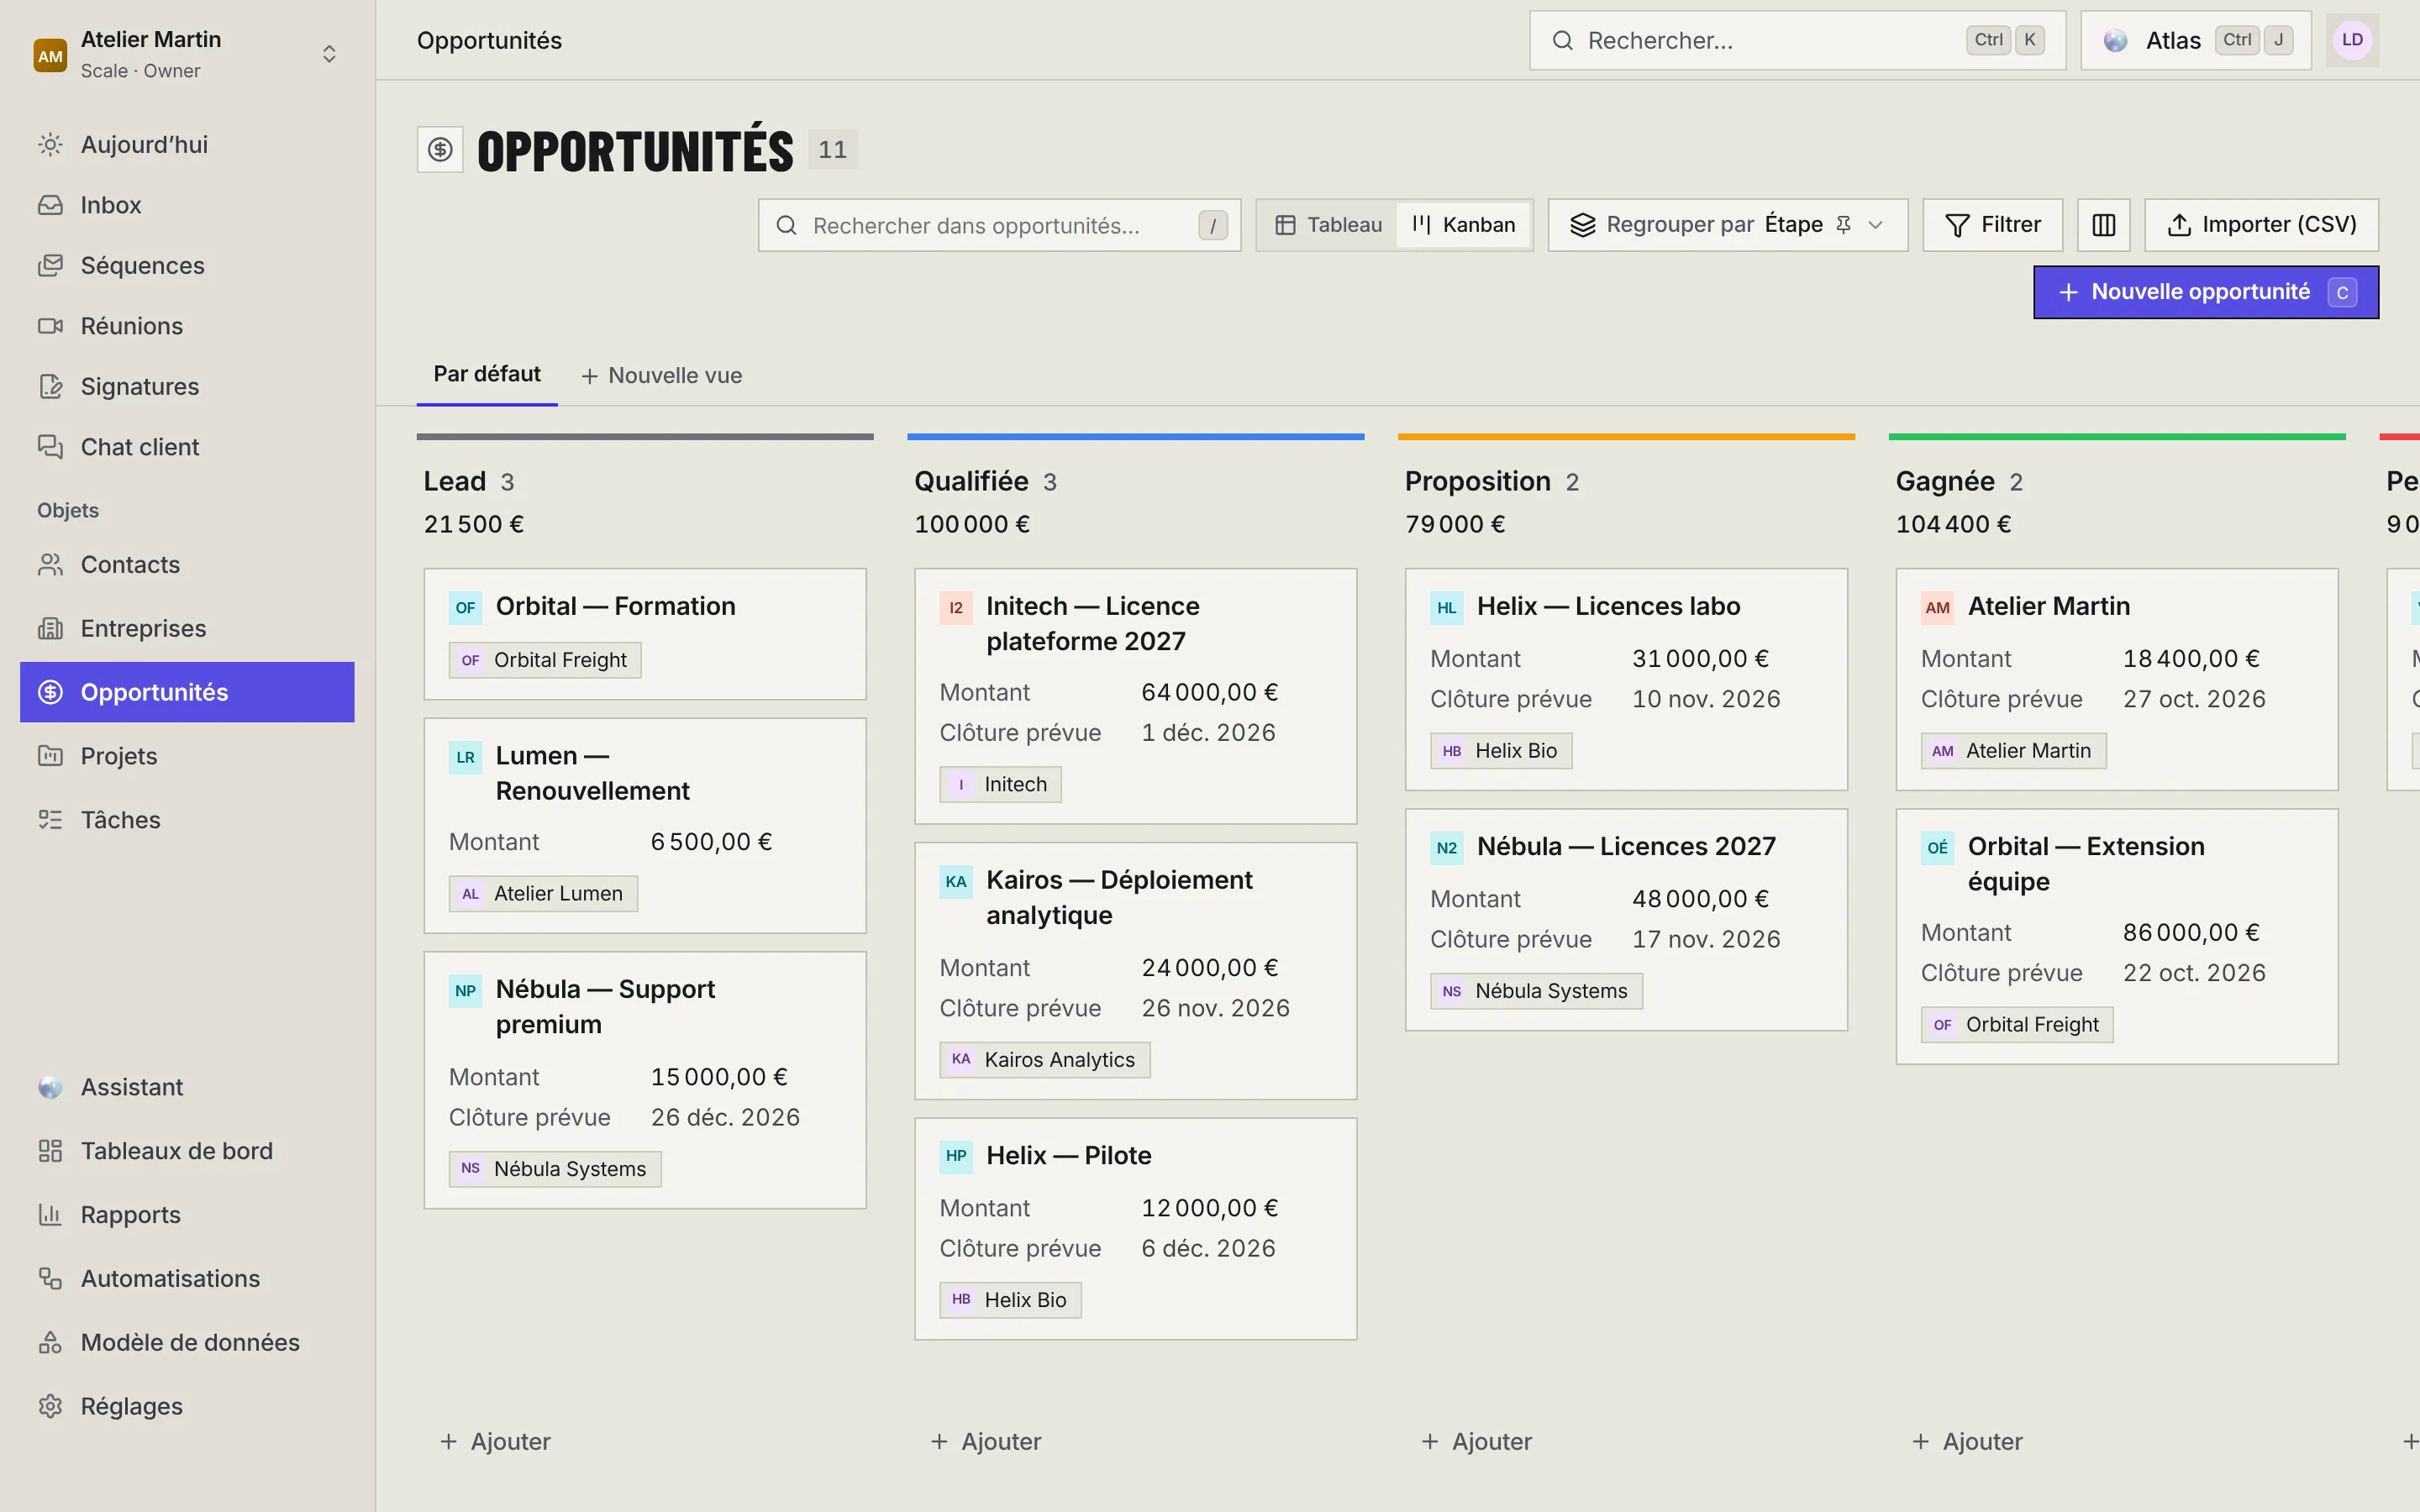The image size is (2420, 1512).
Task: Open the LD user avatar menu
Action: point(2352,40)
